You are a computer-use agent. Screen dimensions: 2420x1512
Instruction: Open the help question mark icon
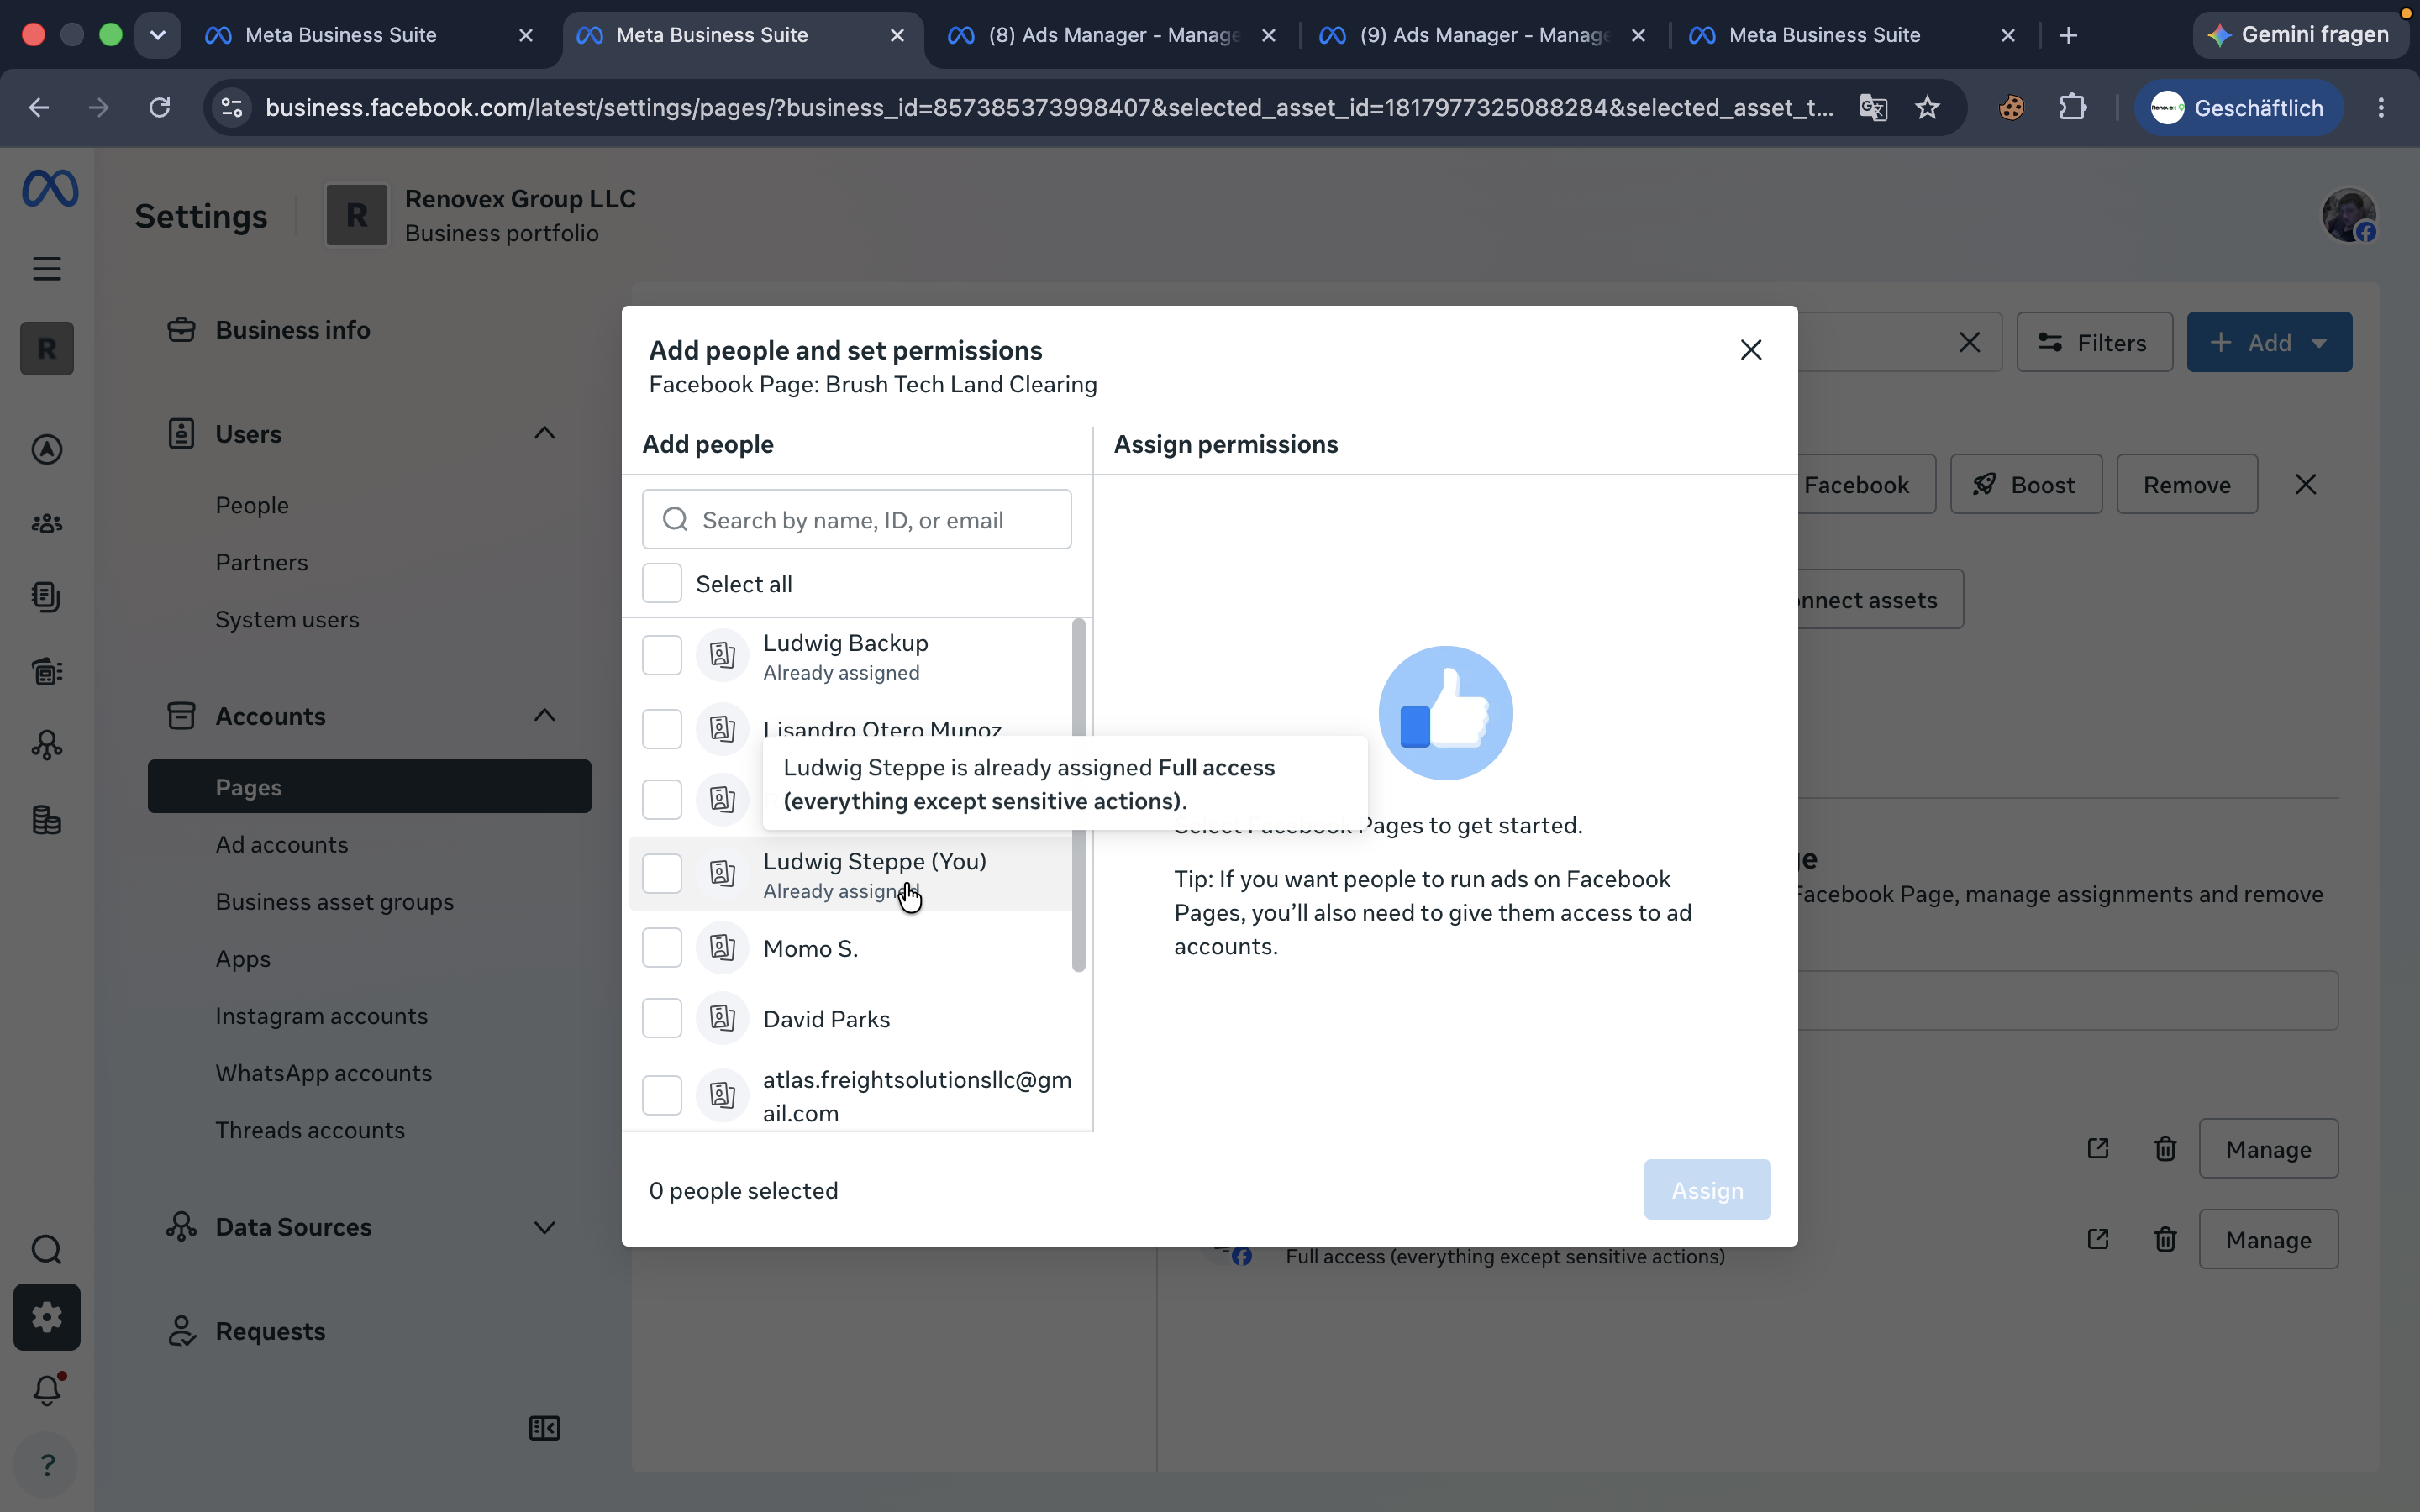pos(47,1465)
